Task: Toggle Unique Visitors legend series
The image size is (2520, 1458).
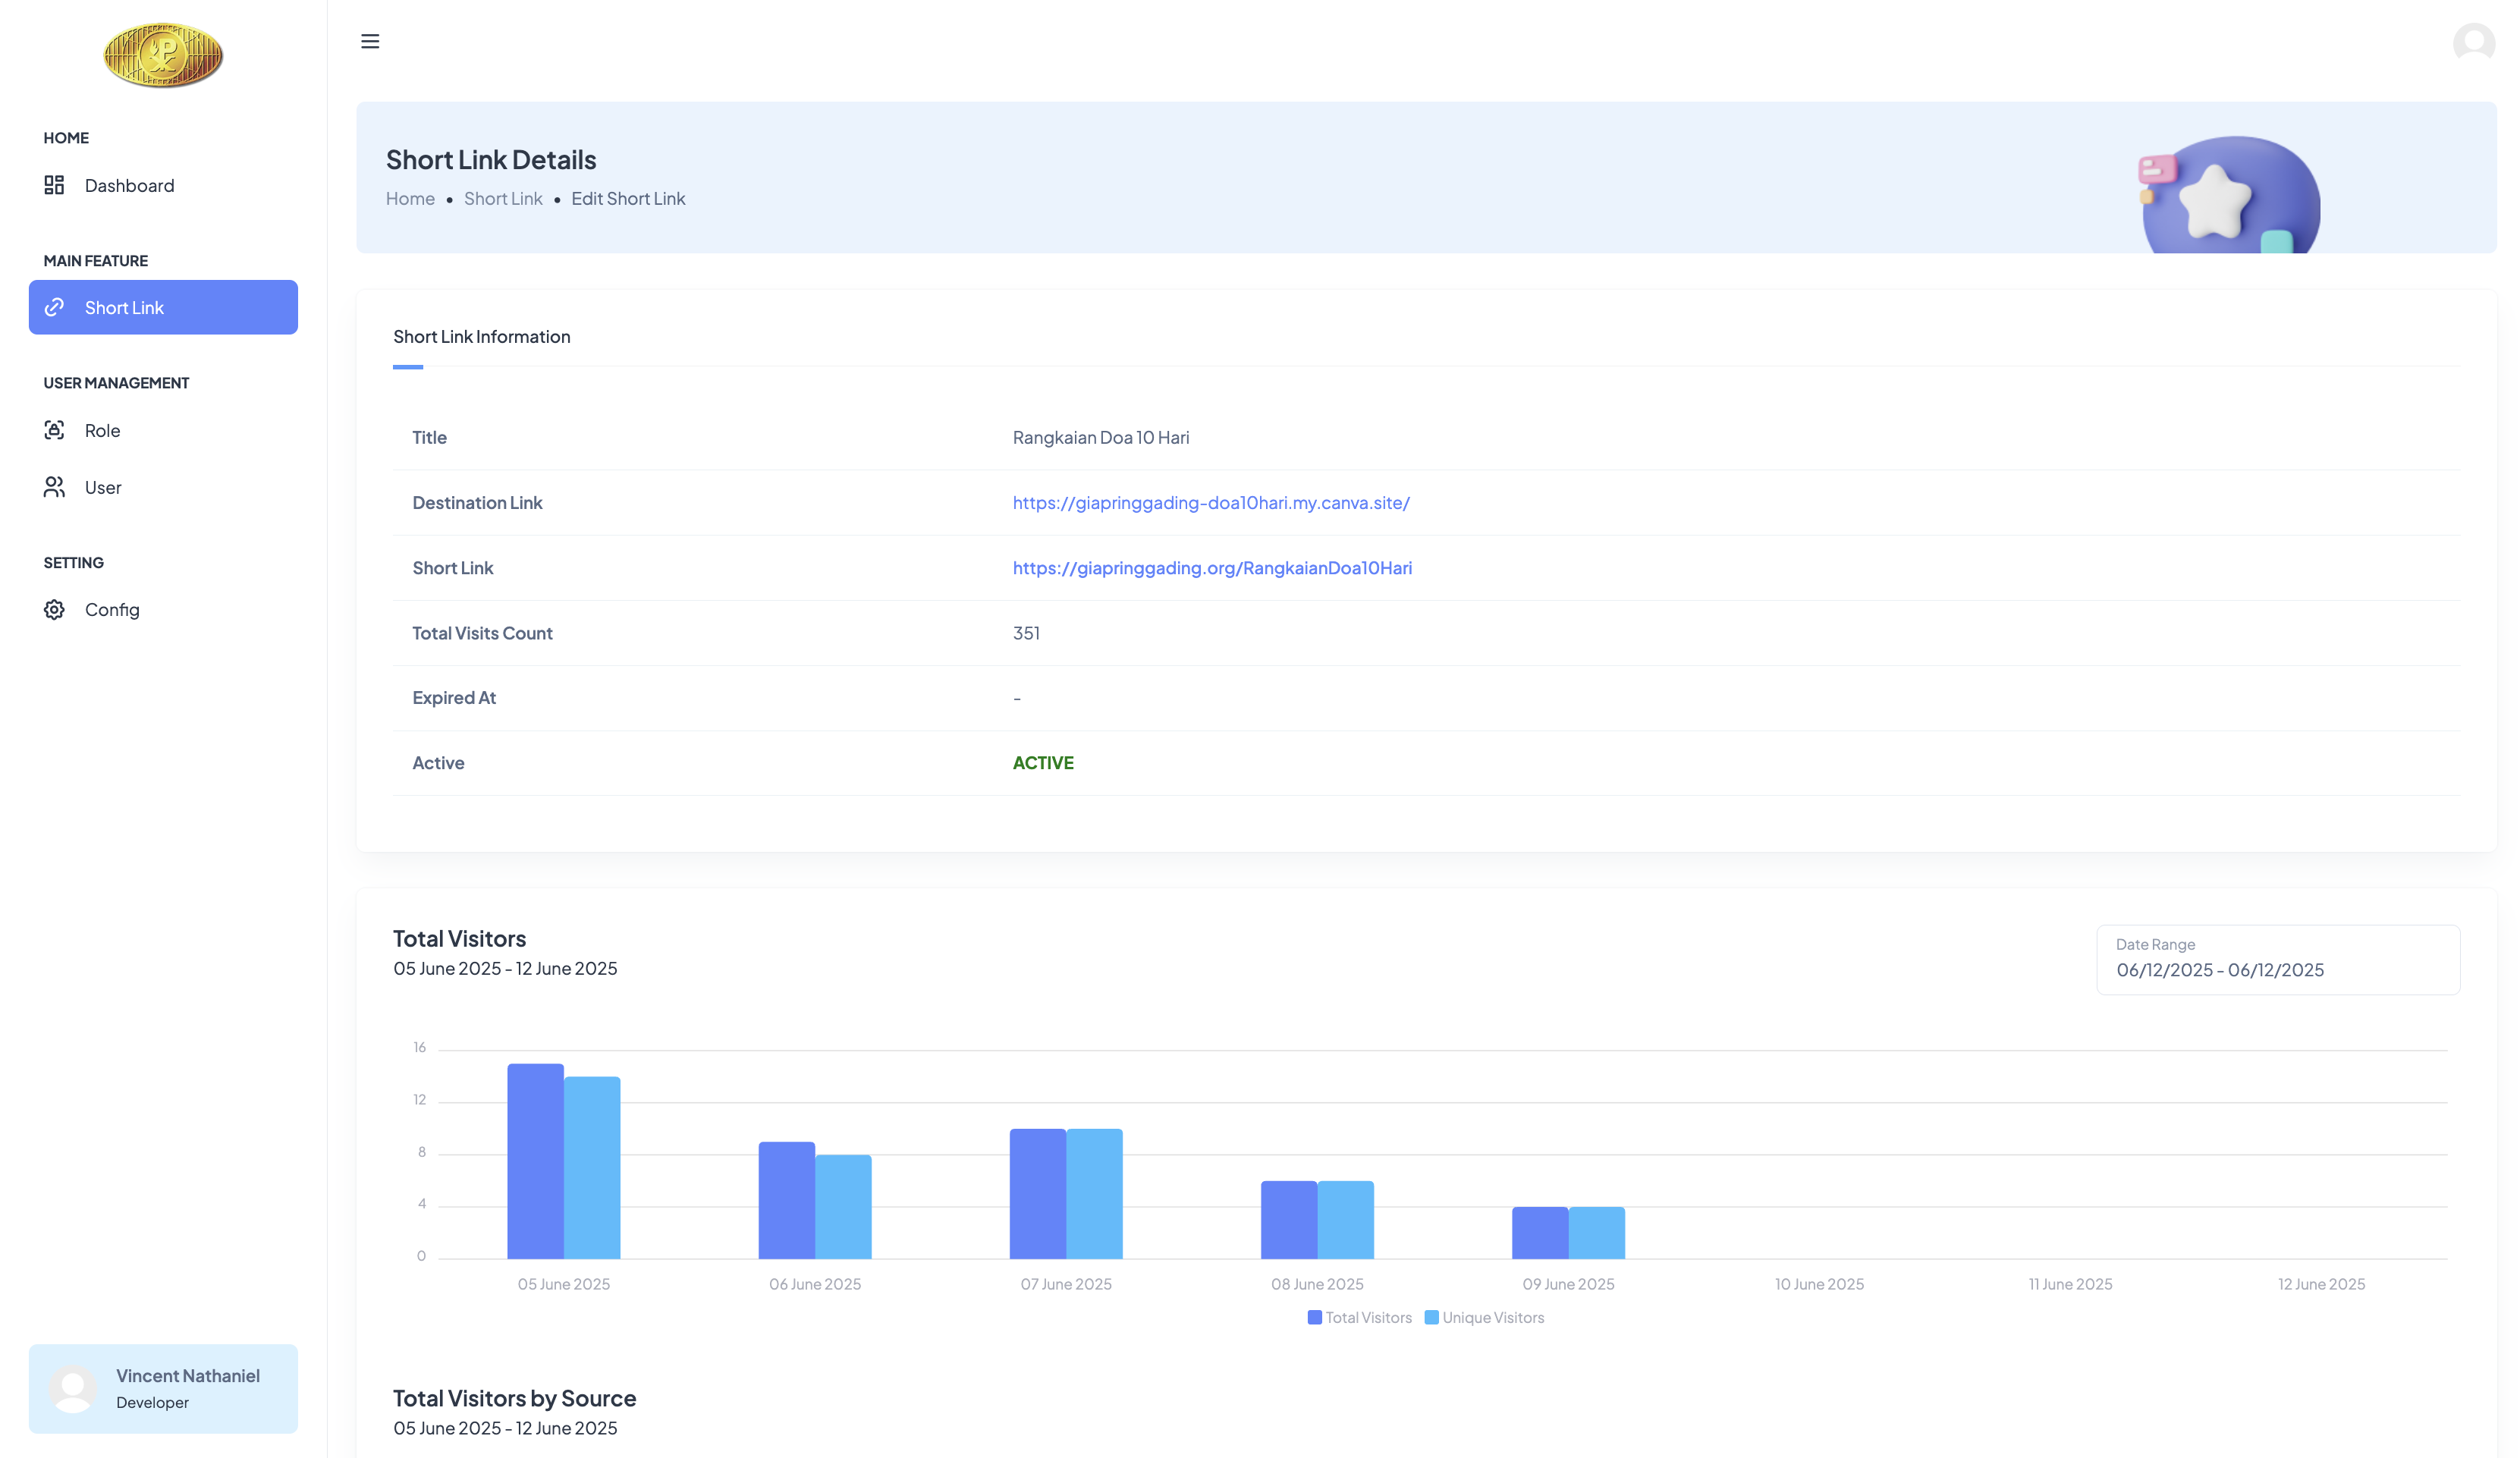Action: pyautogui.click(x=1484, y=1317)
